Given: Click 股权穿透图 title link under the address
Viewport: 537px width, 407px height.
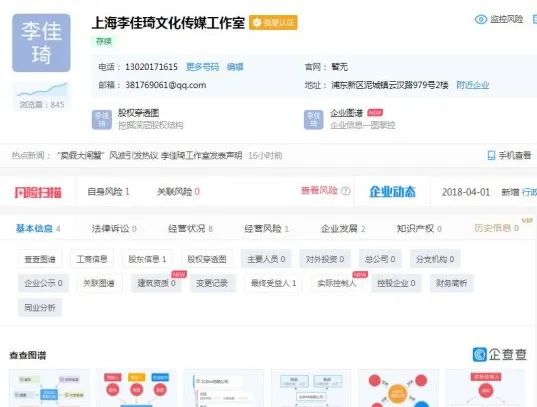Looking at the screenshot, I should [138, 113].
